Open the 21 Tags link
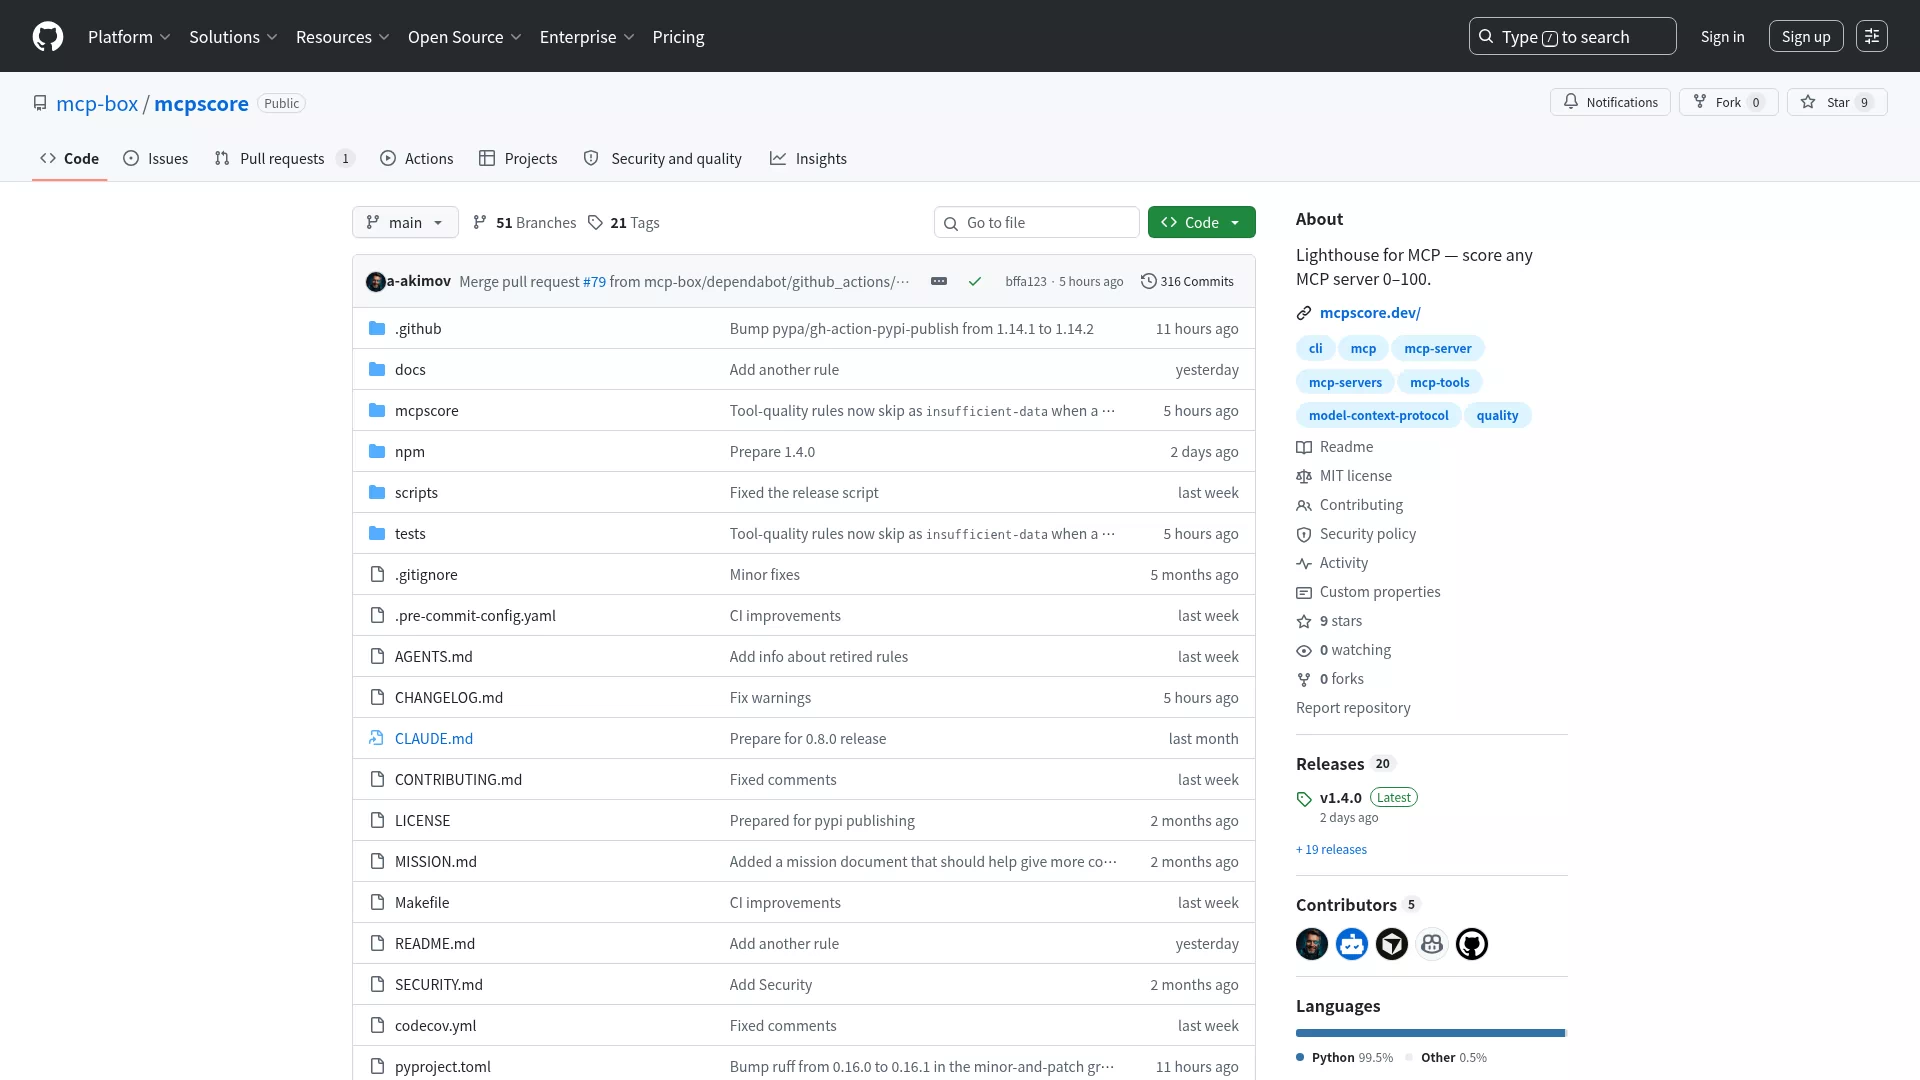 pos(623,223)
